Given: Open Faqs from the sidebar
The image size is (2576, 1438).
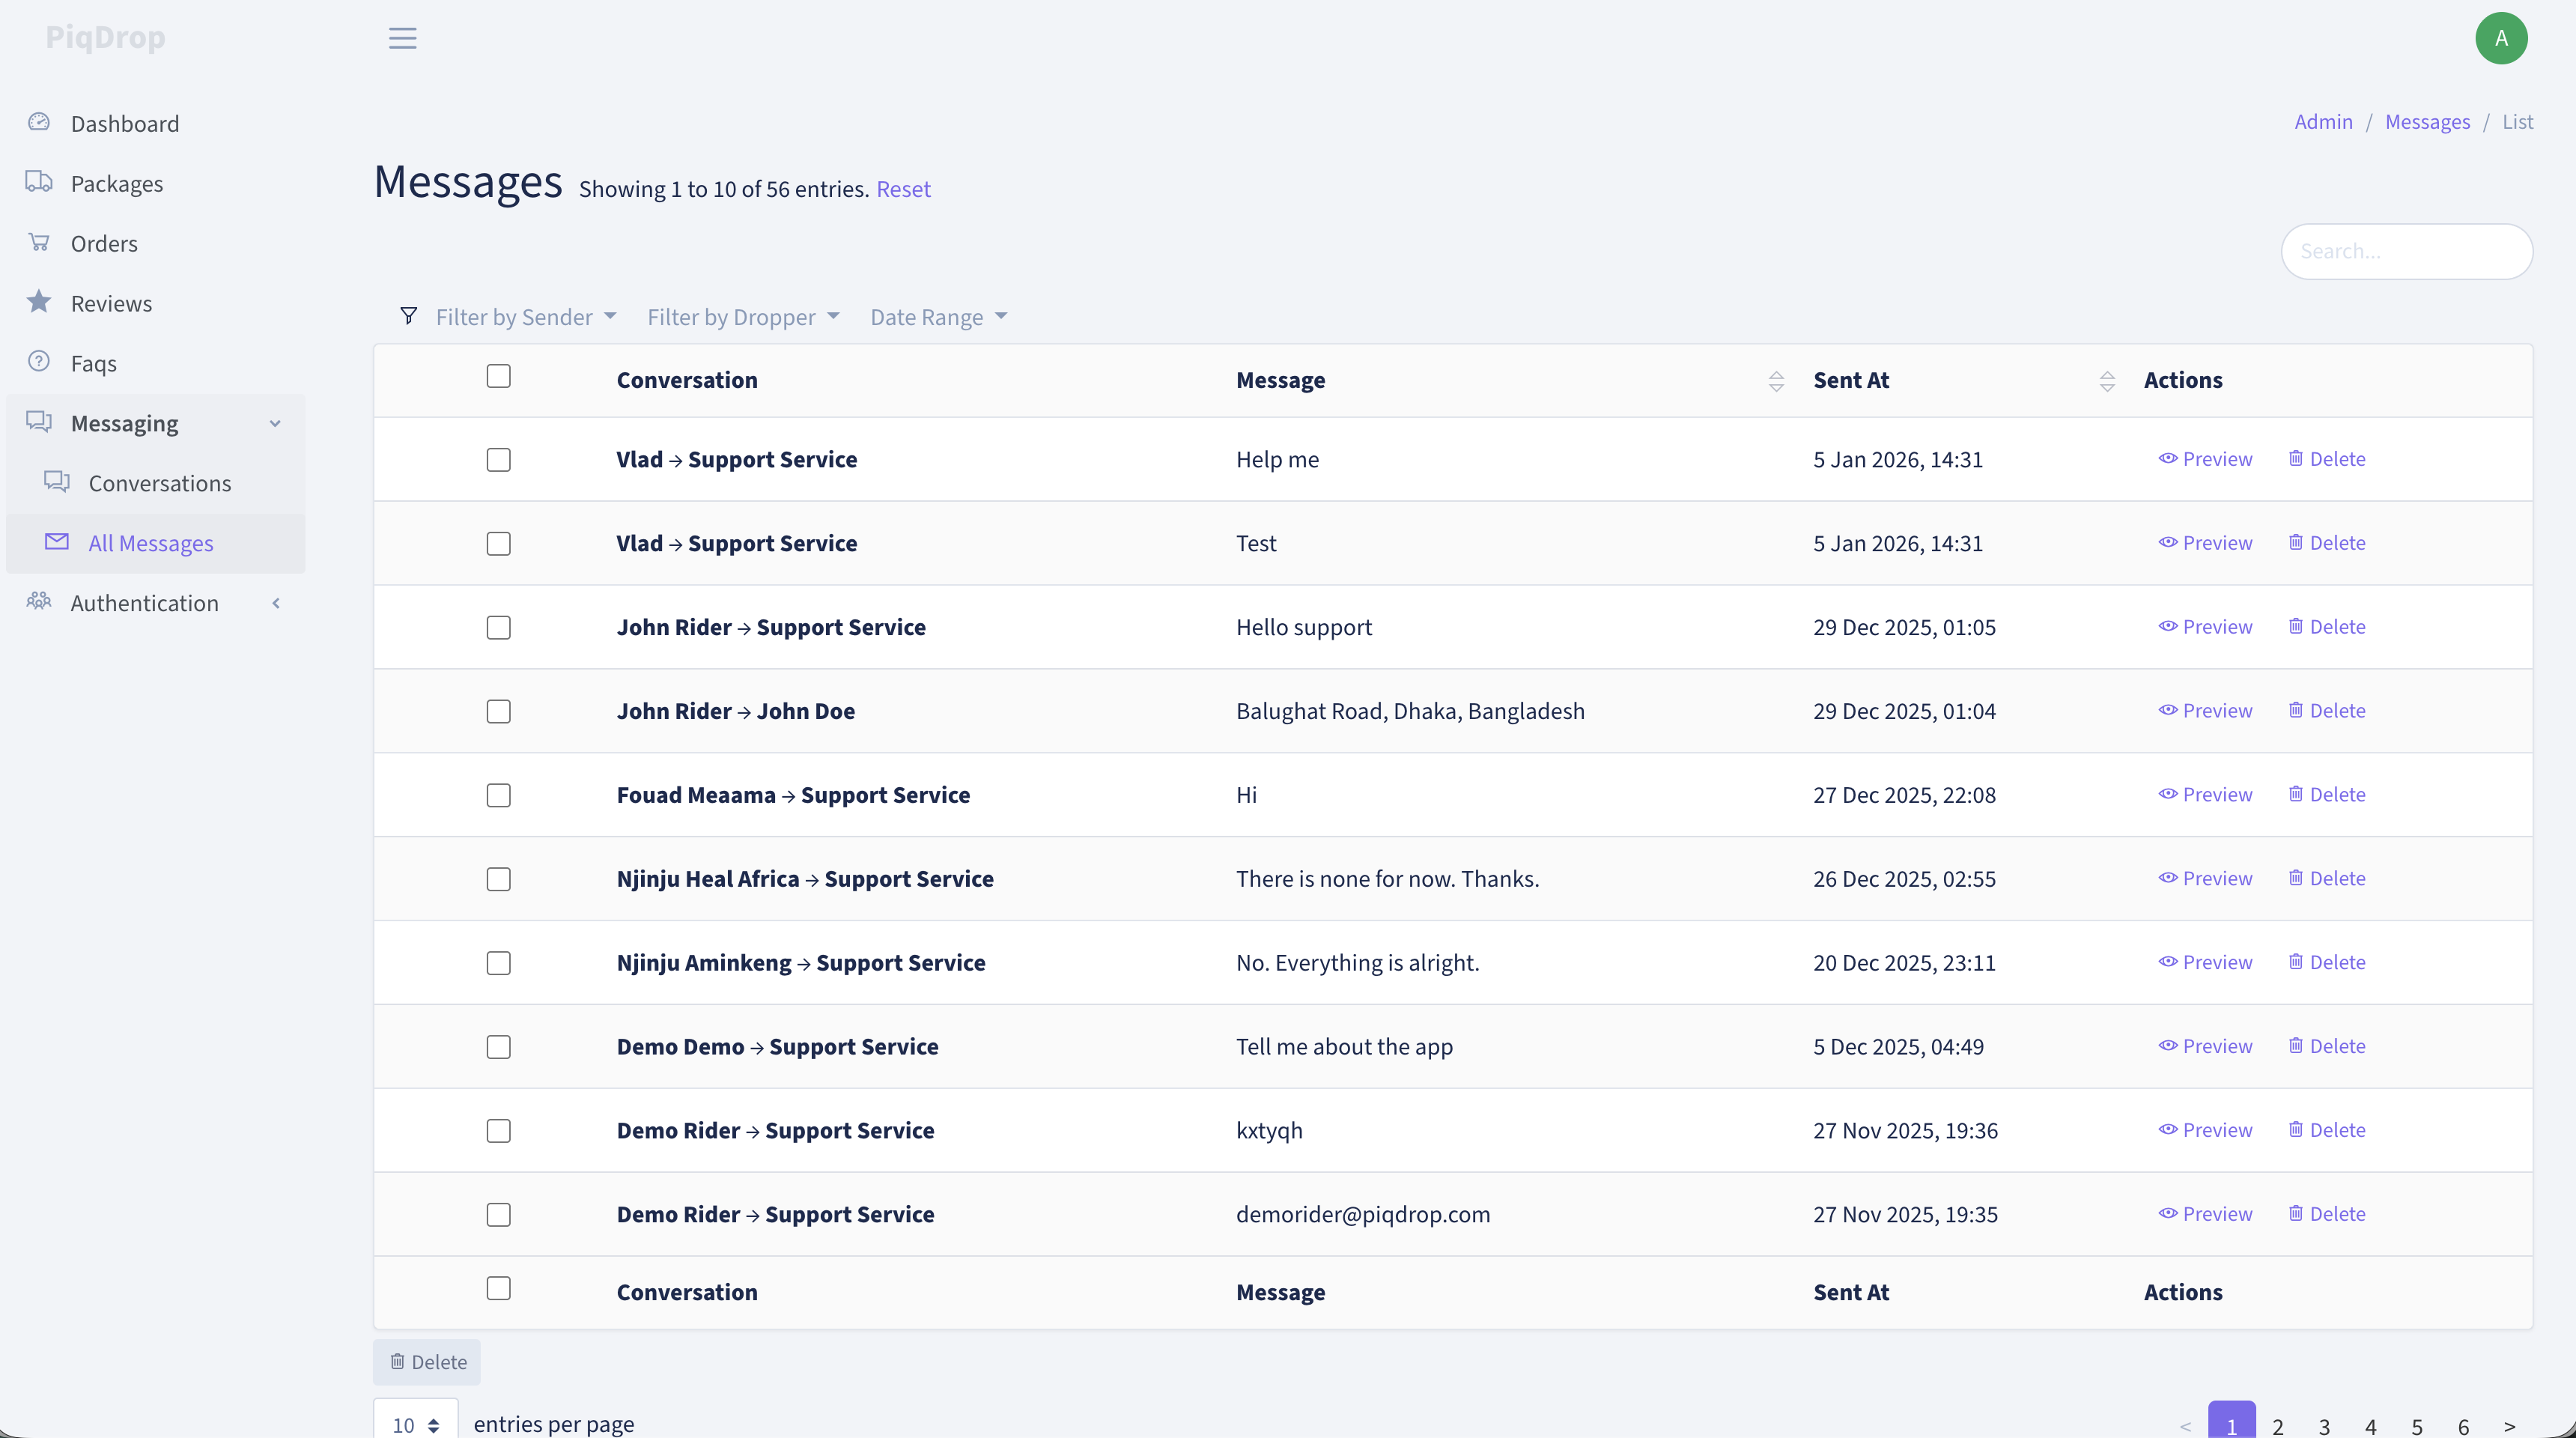Looking at the screenshot, I should coord(94,364).
